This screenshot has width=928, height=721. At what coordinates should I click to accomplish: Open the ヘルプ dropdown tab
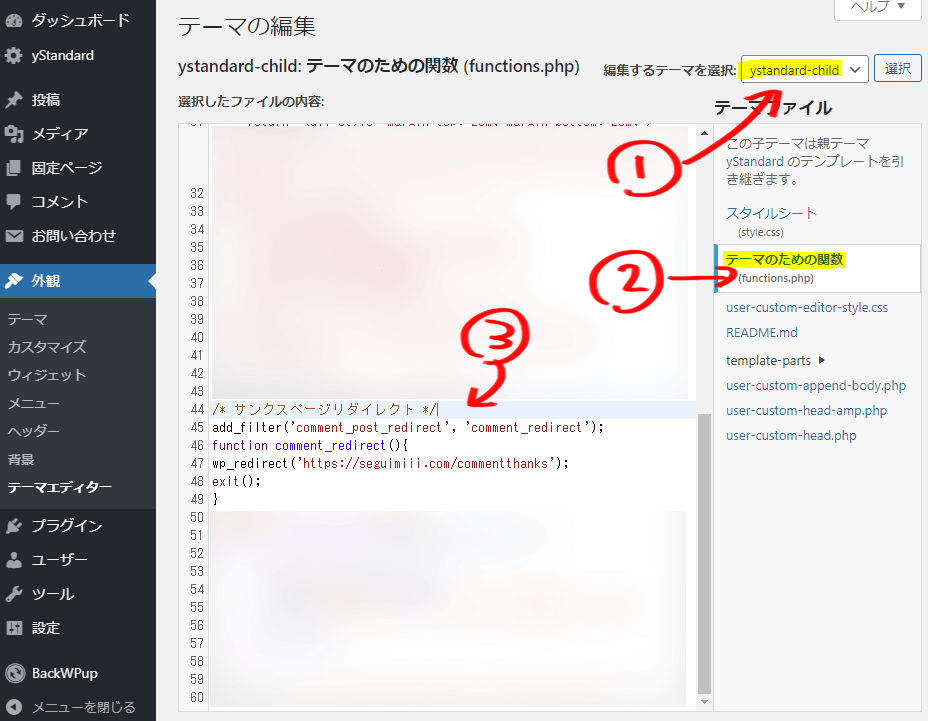(x=878, y=7)
